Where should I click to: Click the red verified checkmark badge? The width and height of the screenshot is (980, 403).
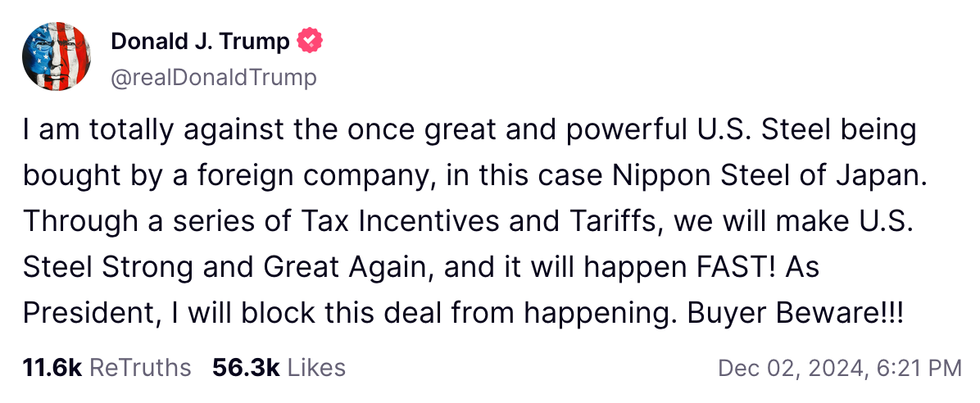click(x=311, y=42)
